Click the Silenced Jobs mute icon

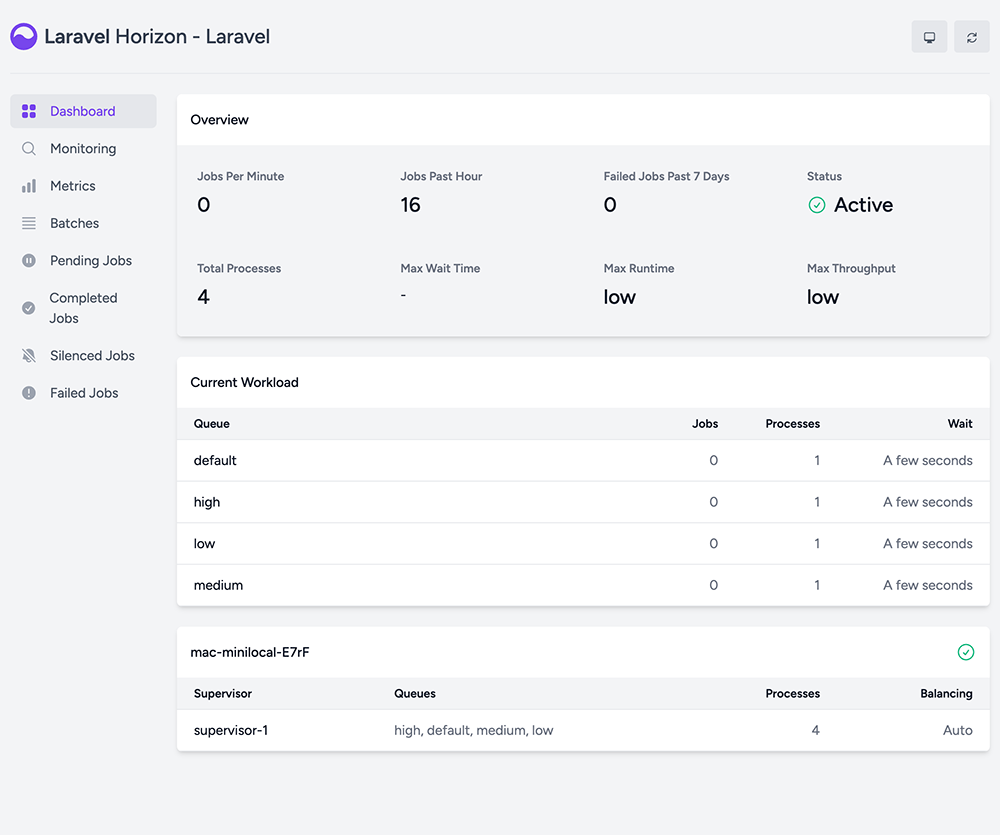(31, 355)
